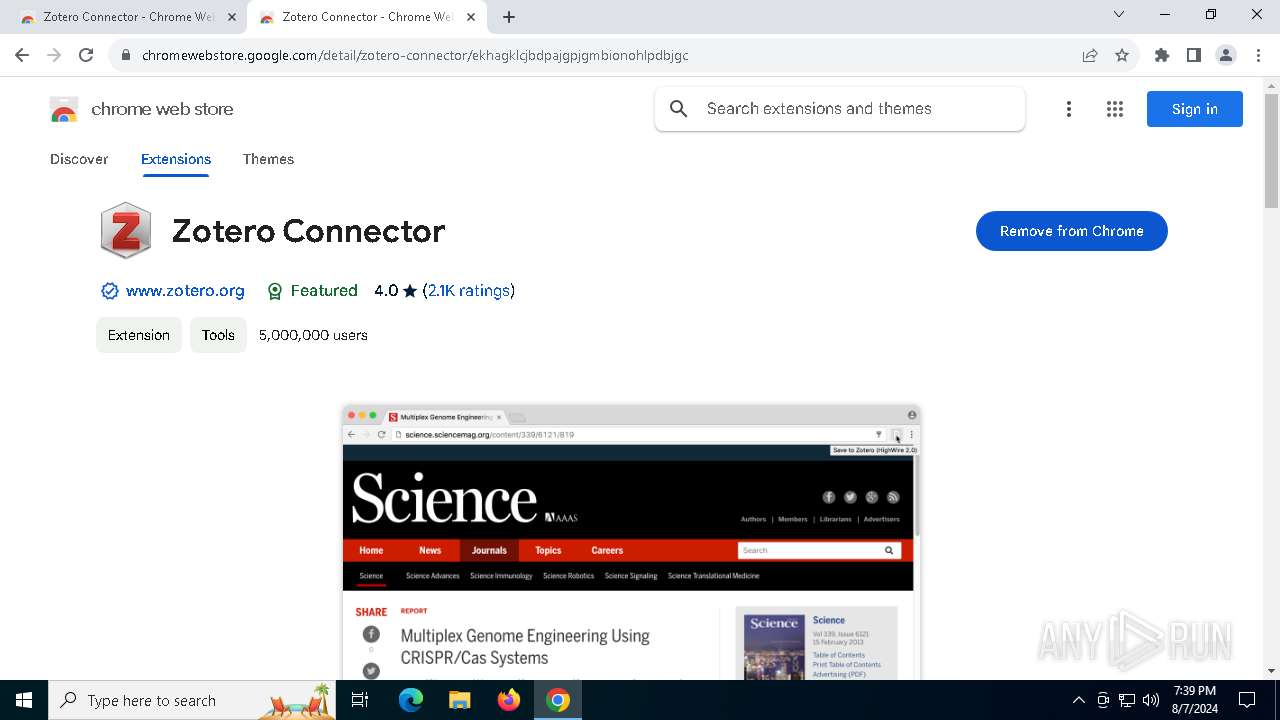Click the Featured badge icon
Image resolution: width=1280 pixels, height=720 pixels.
click(275, 291)
